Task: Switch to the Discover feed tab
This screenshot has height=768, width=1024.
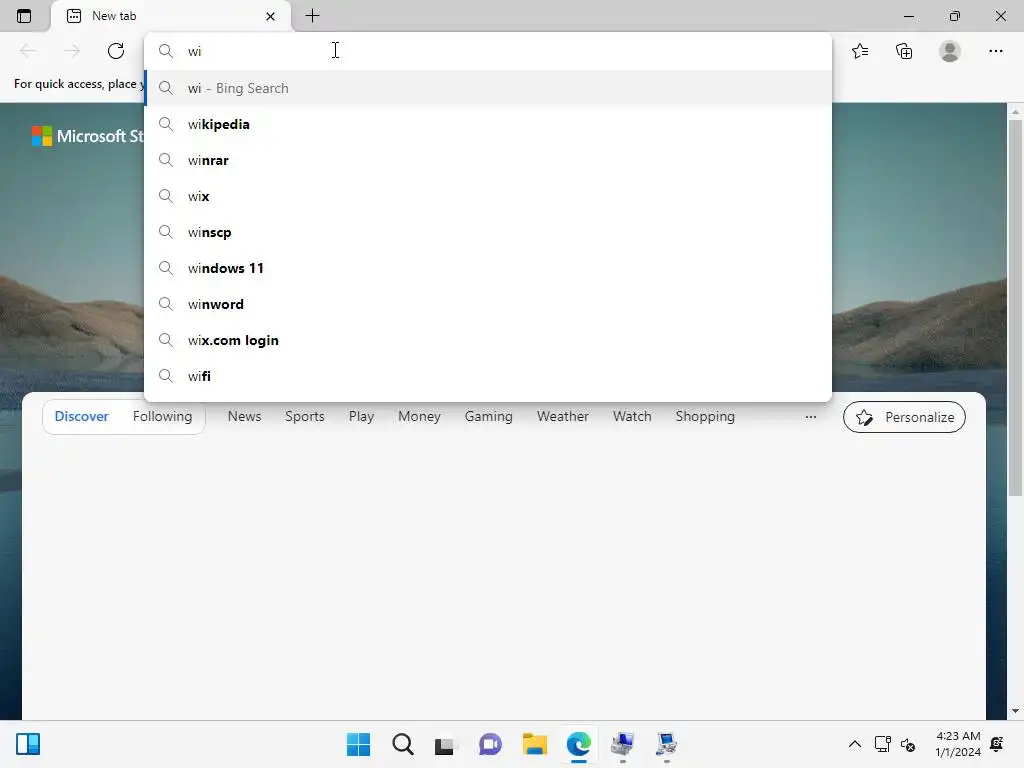Action: coord(82,417)
